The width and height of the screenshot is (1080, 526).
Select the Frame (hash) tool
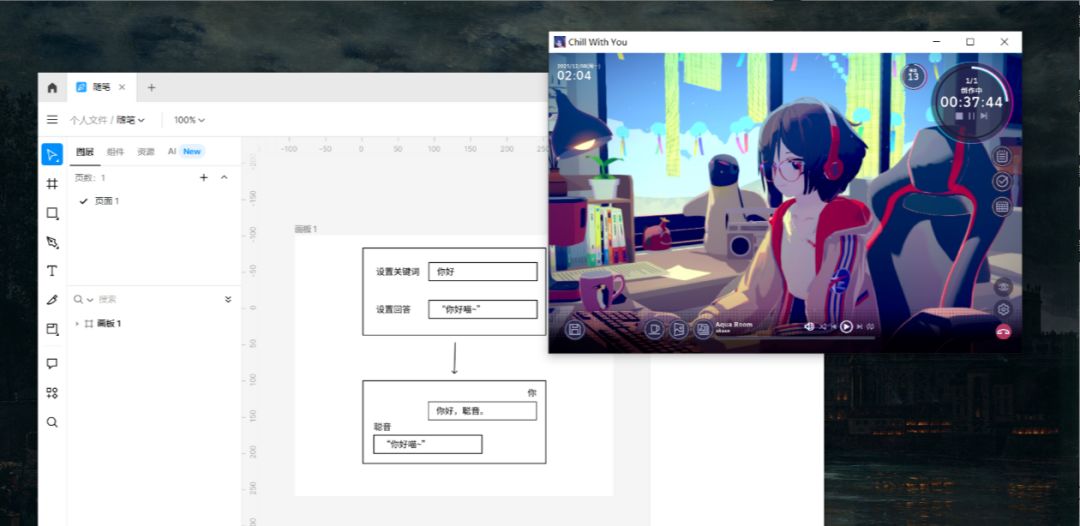click(x=52, y=184)
